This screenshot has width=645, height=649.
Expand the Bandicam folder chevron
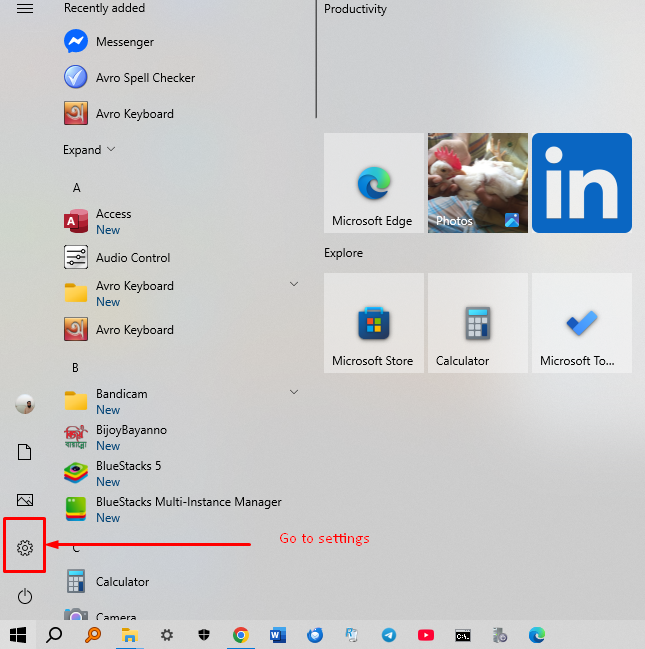(294, 392)
